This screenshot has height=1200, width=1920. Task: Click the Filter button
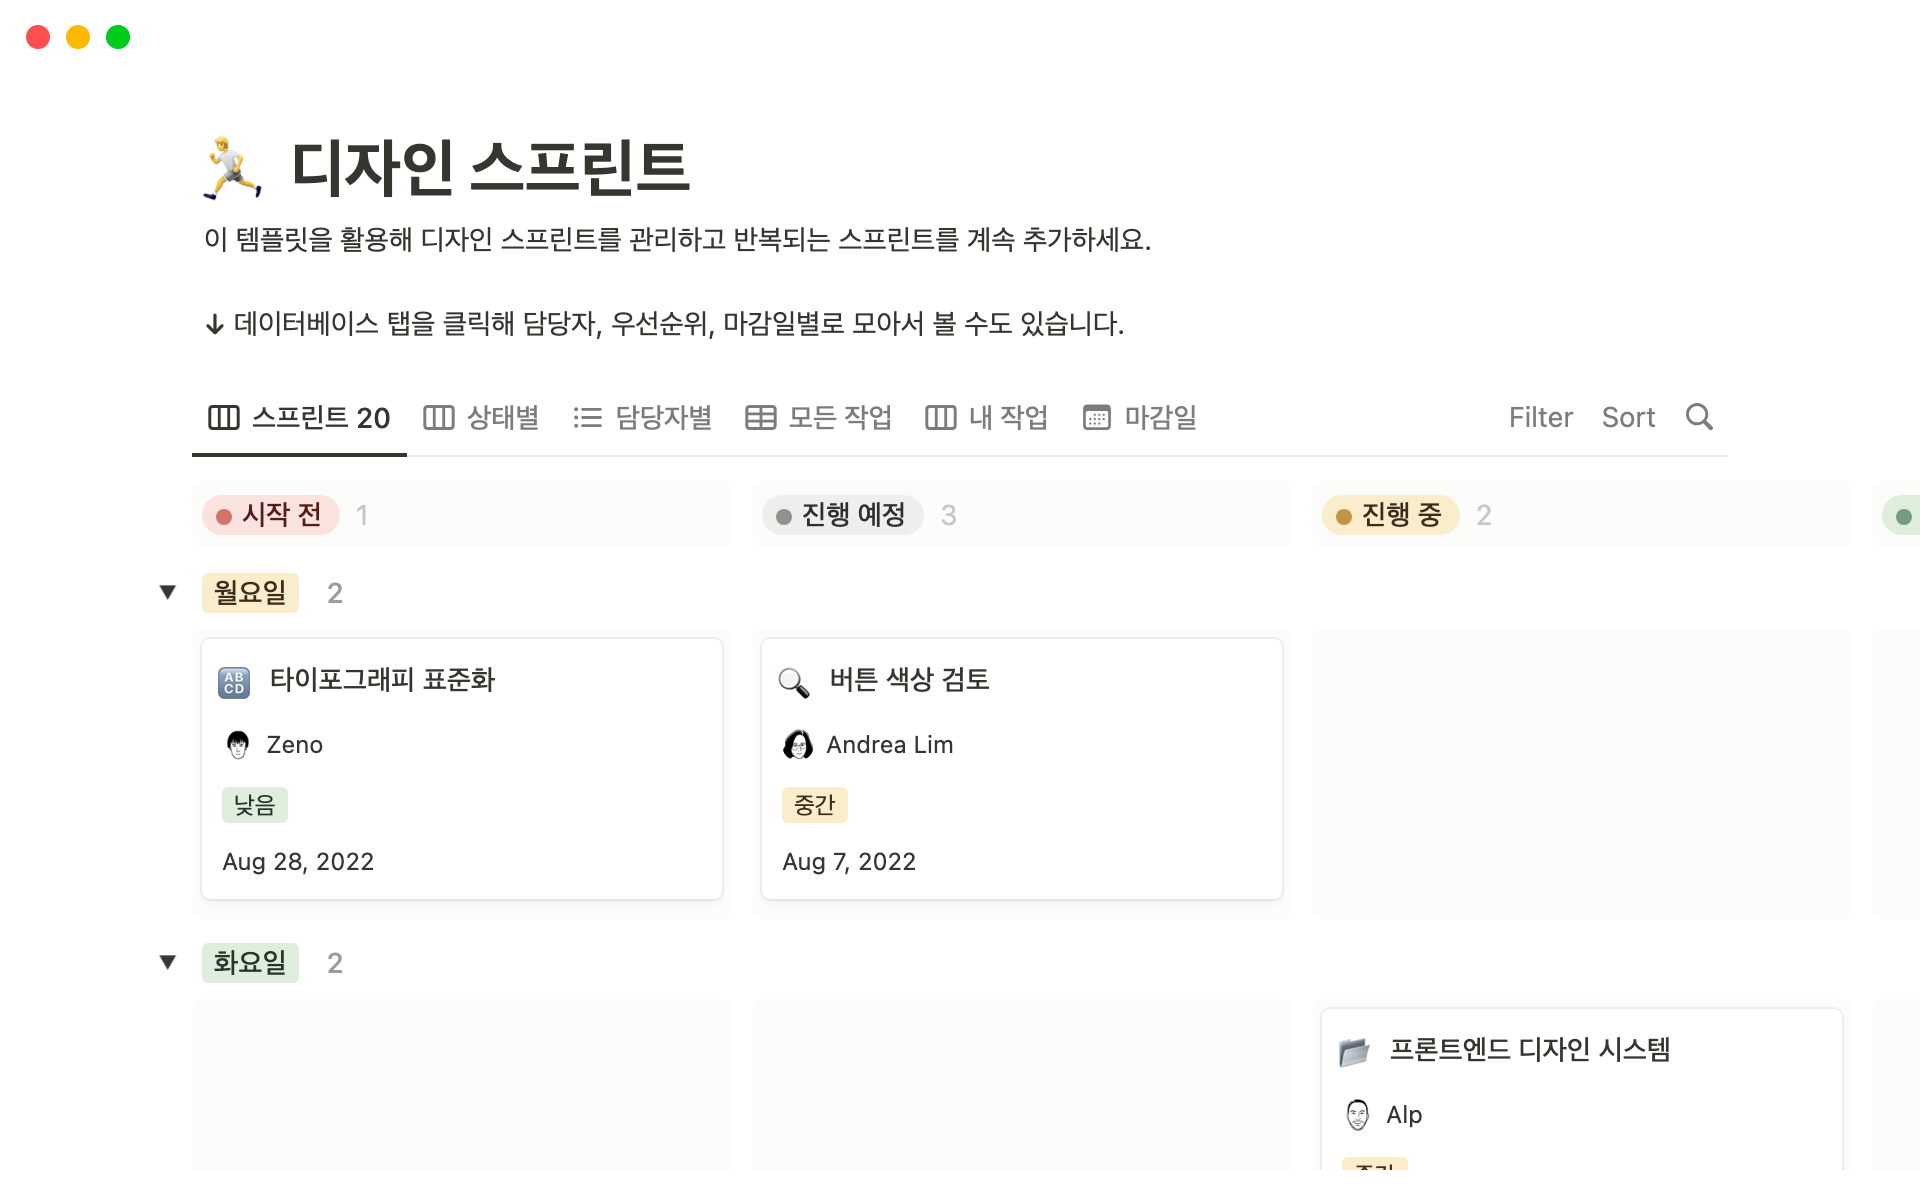point(1540,417)
